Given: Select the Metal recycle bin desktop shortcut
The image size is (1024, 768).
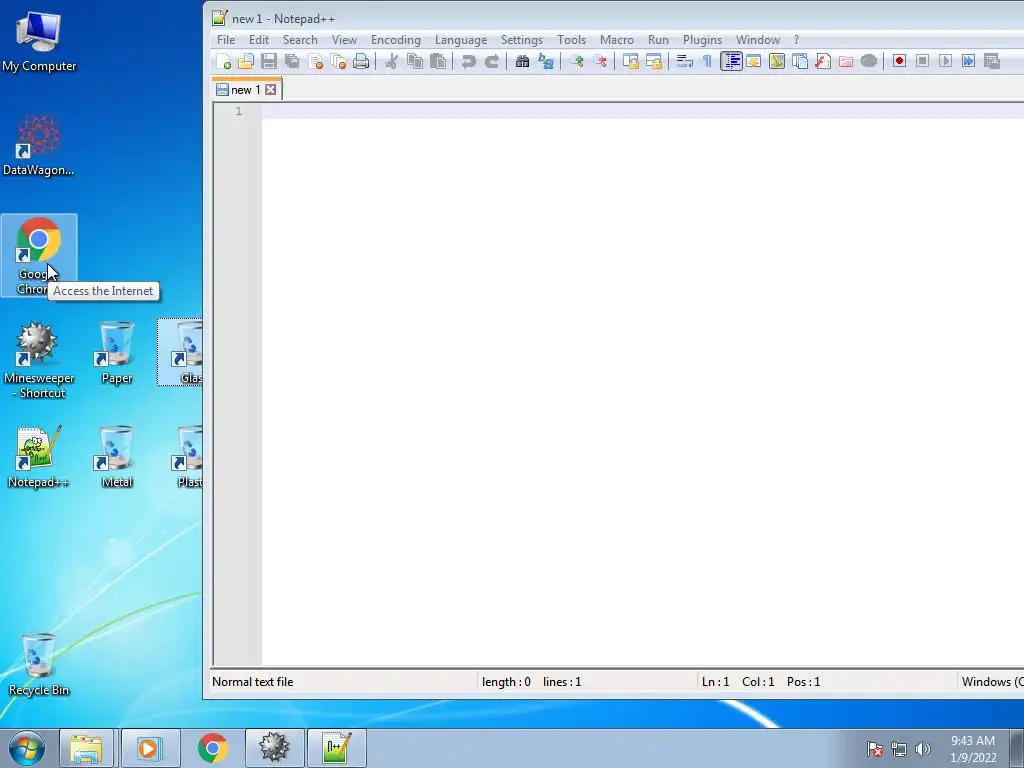Looking at the screenshot, I should tap(117, 456).
